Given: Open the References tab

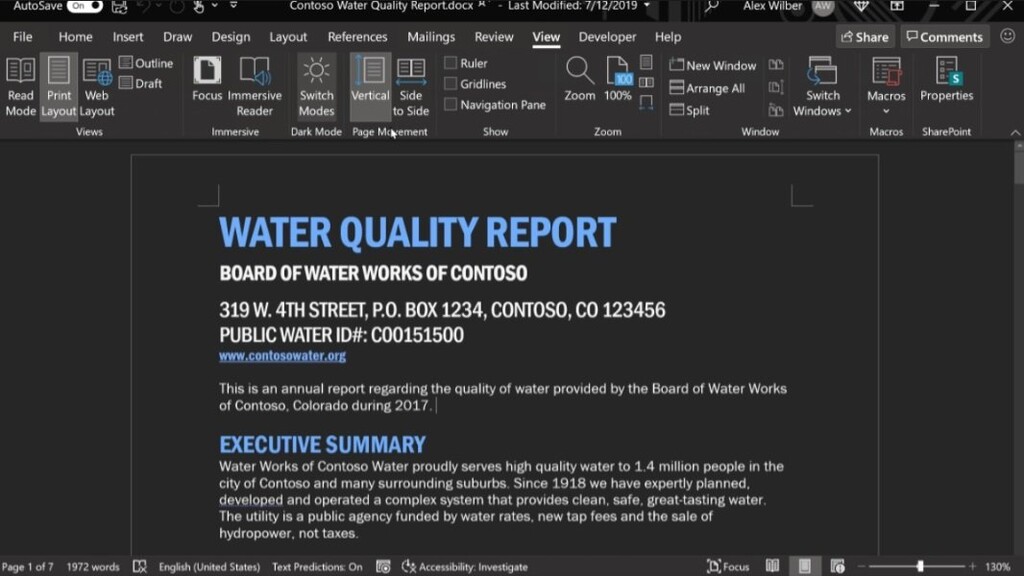Looking at the screenshot, I should (357, 37).
